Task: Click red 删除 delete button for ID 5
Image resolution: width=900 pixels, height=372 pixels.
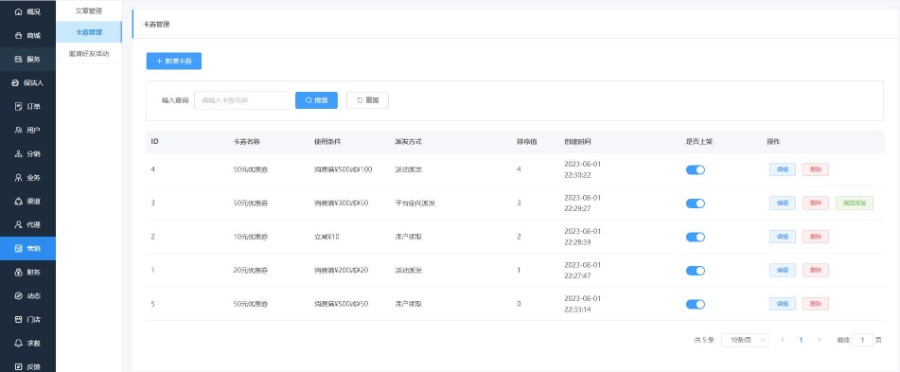Action: 816,304
